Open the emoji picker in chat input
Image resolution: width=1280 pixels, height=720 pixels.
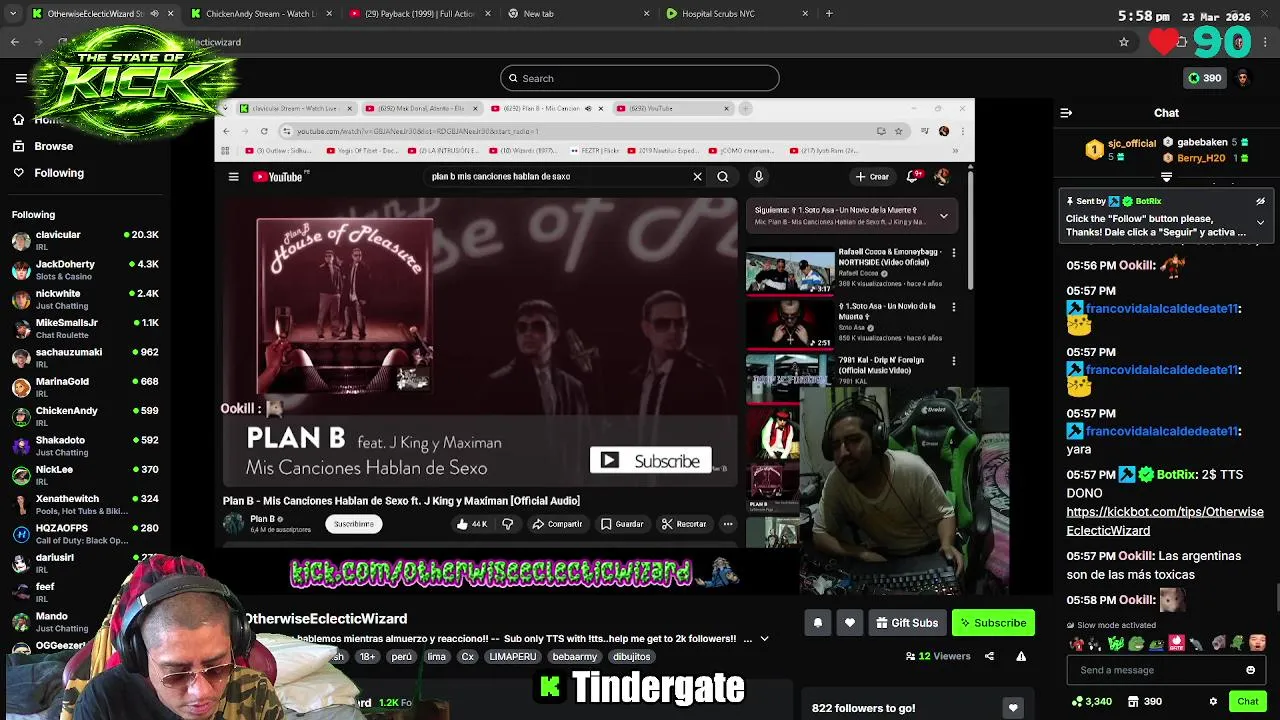1250,670
